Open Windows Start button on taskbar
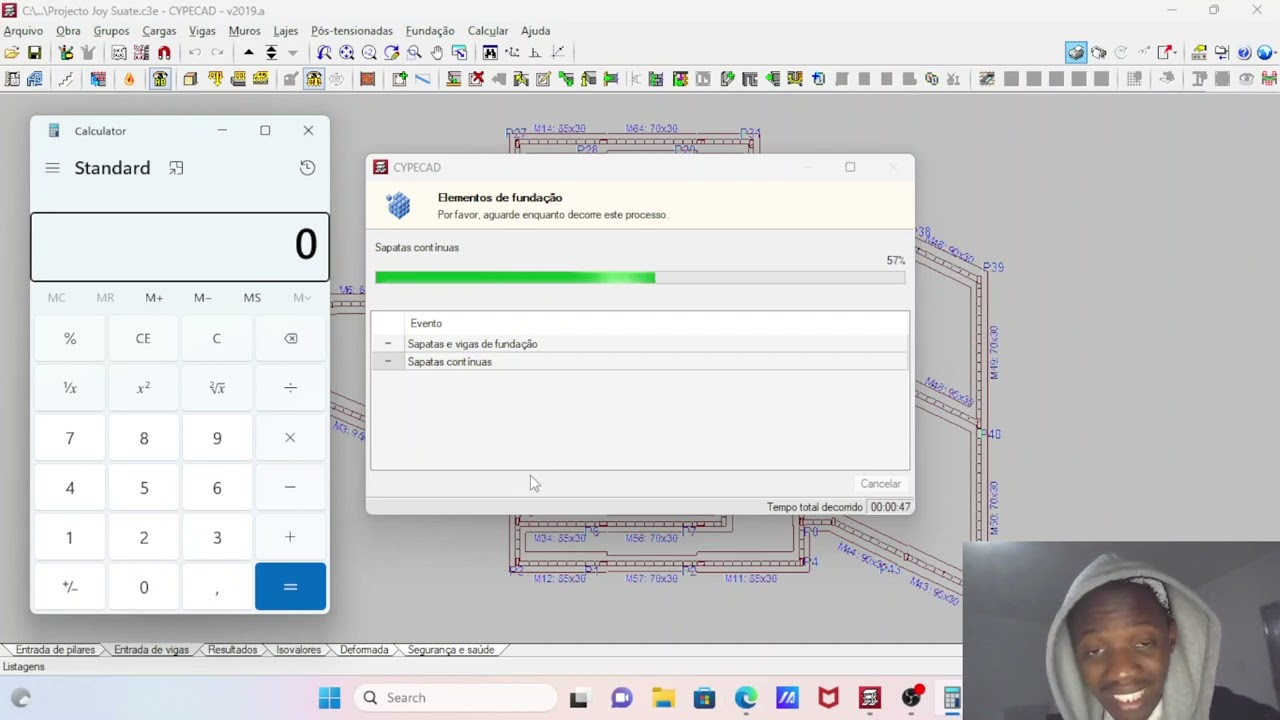 [329, 698]
